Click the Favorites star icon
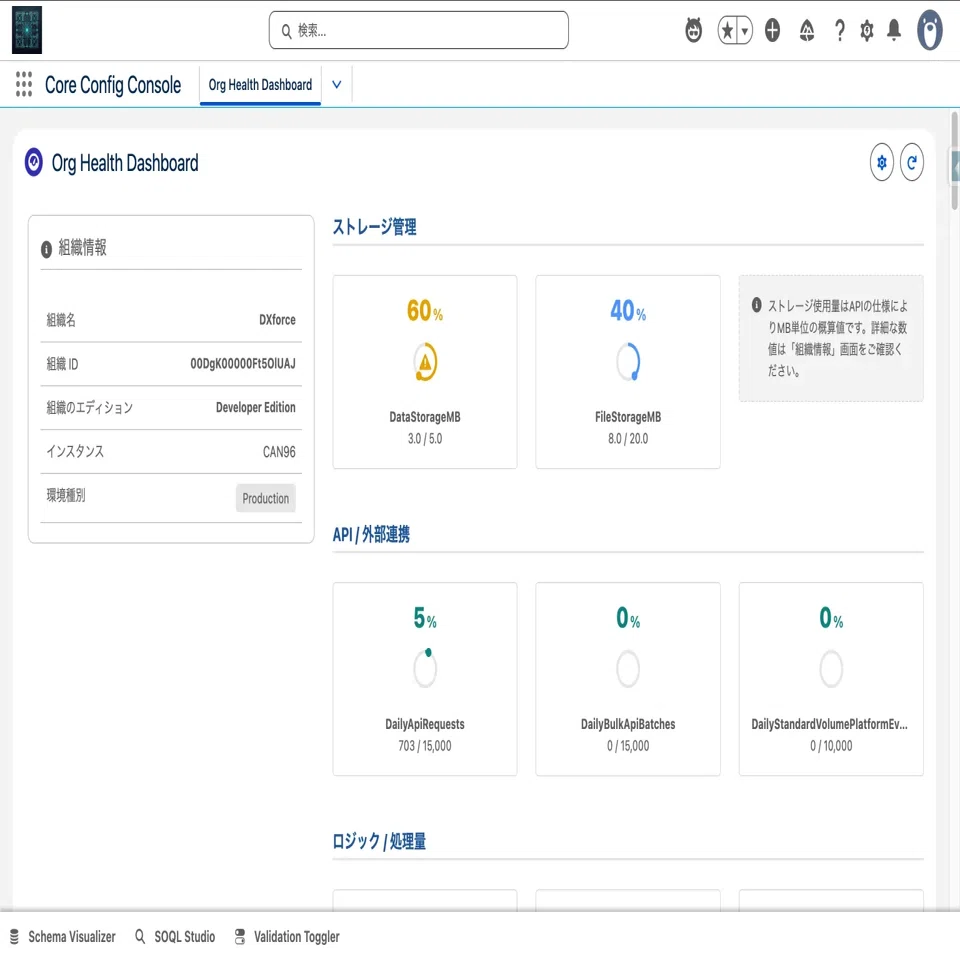Screen dimensions: 960x960 click(x=727, y=30)
